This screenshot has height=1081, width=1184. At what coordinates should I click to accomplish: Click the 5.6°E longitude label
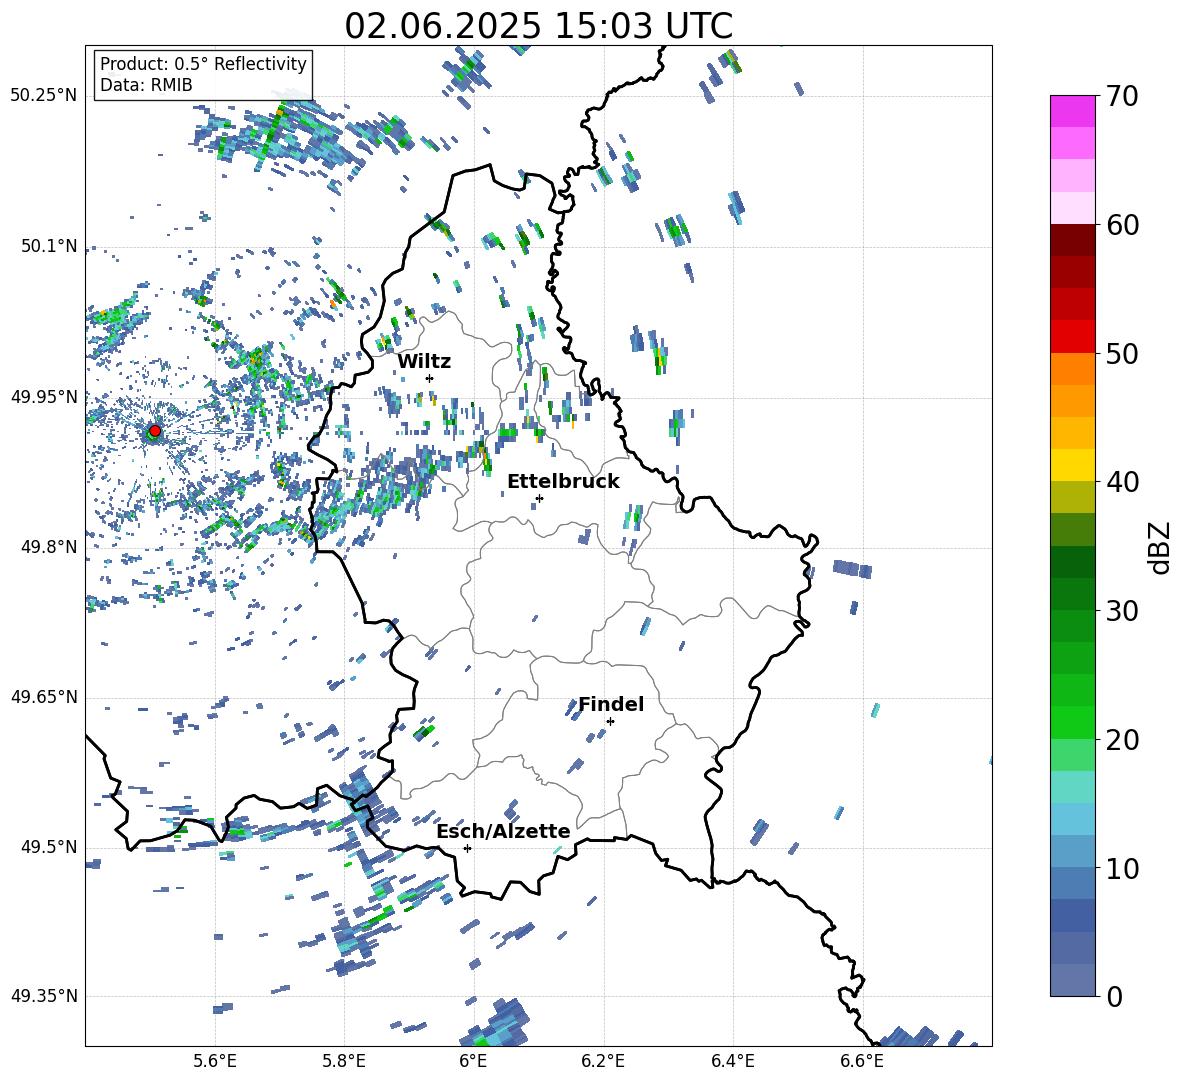(x=215, y=1061)
